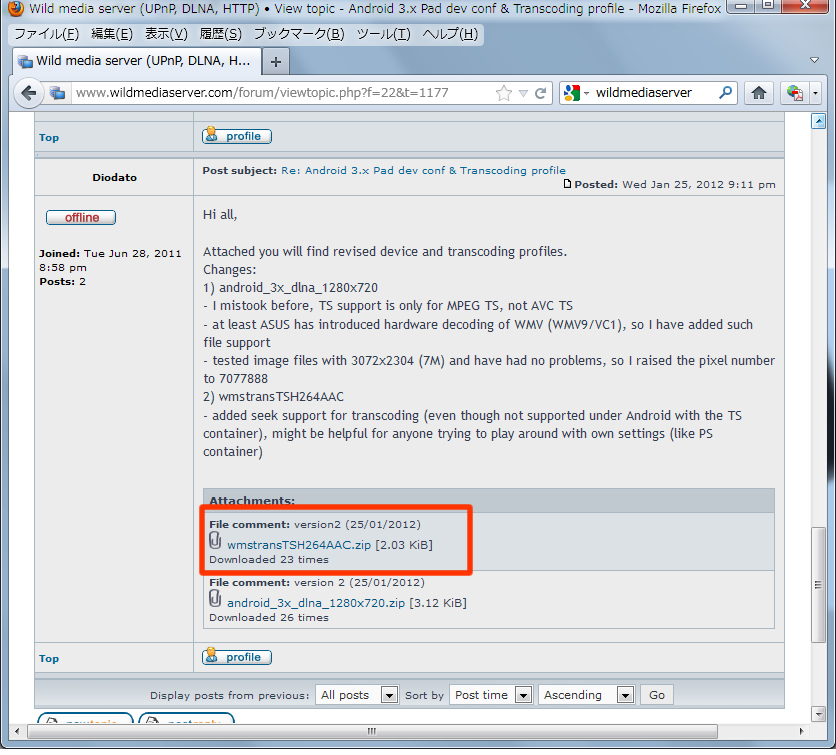Click the Top link below Diodato's post
The width and height of the screenshot is (836, 755).
pyautogui.click(x=49, y=658)
